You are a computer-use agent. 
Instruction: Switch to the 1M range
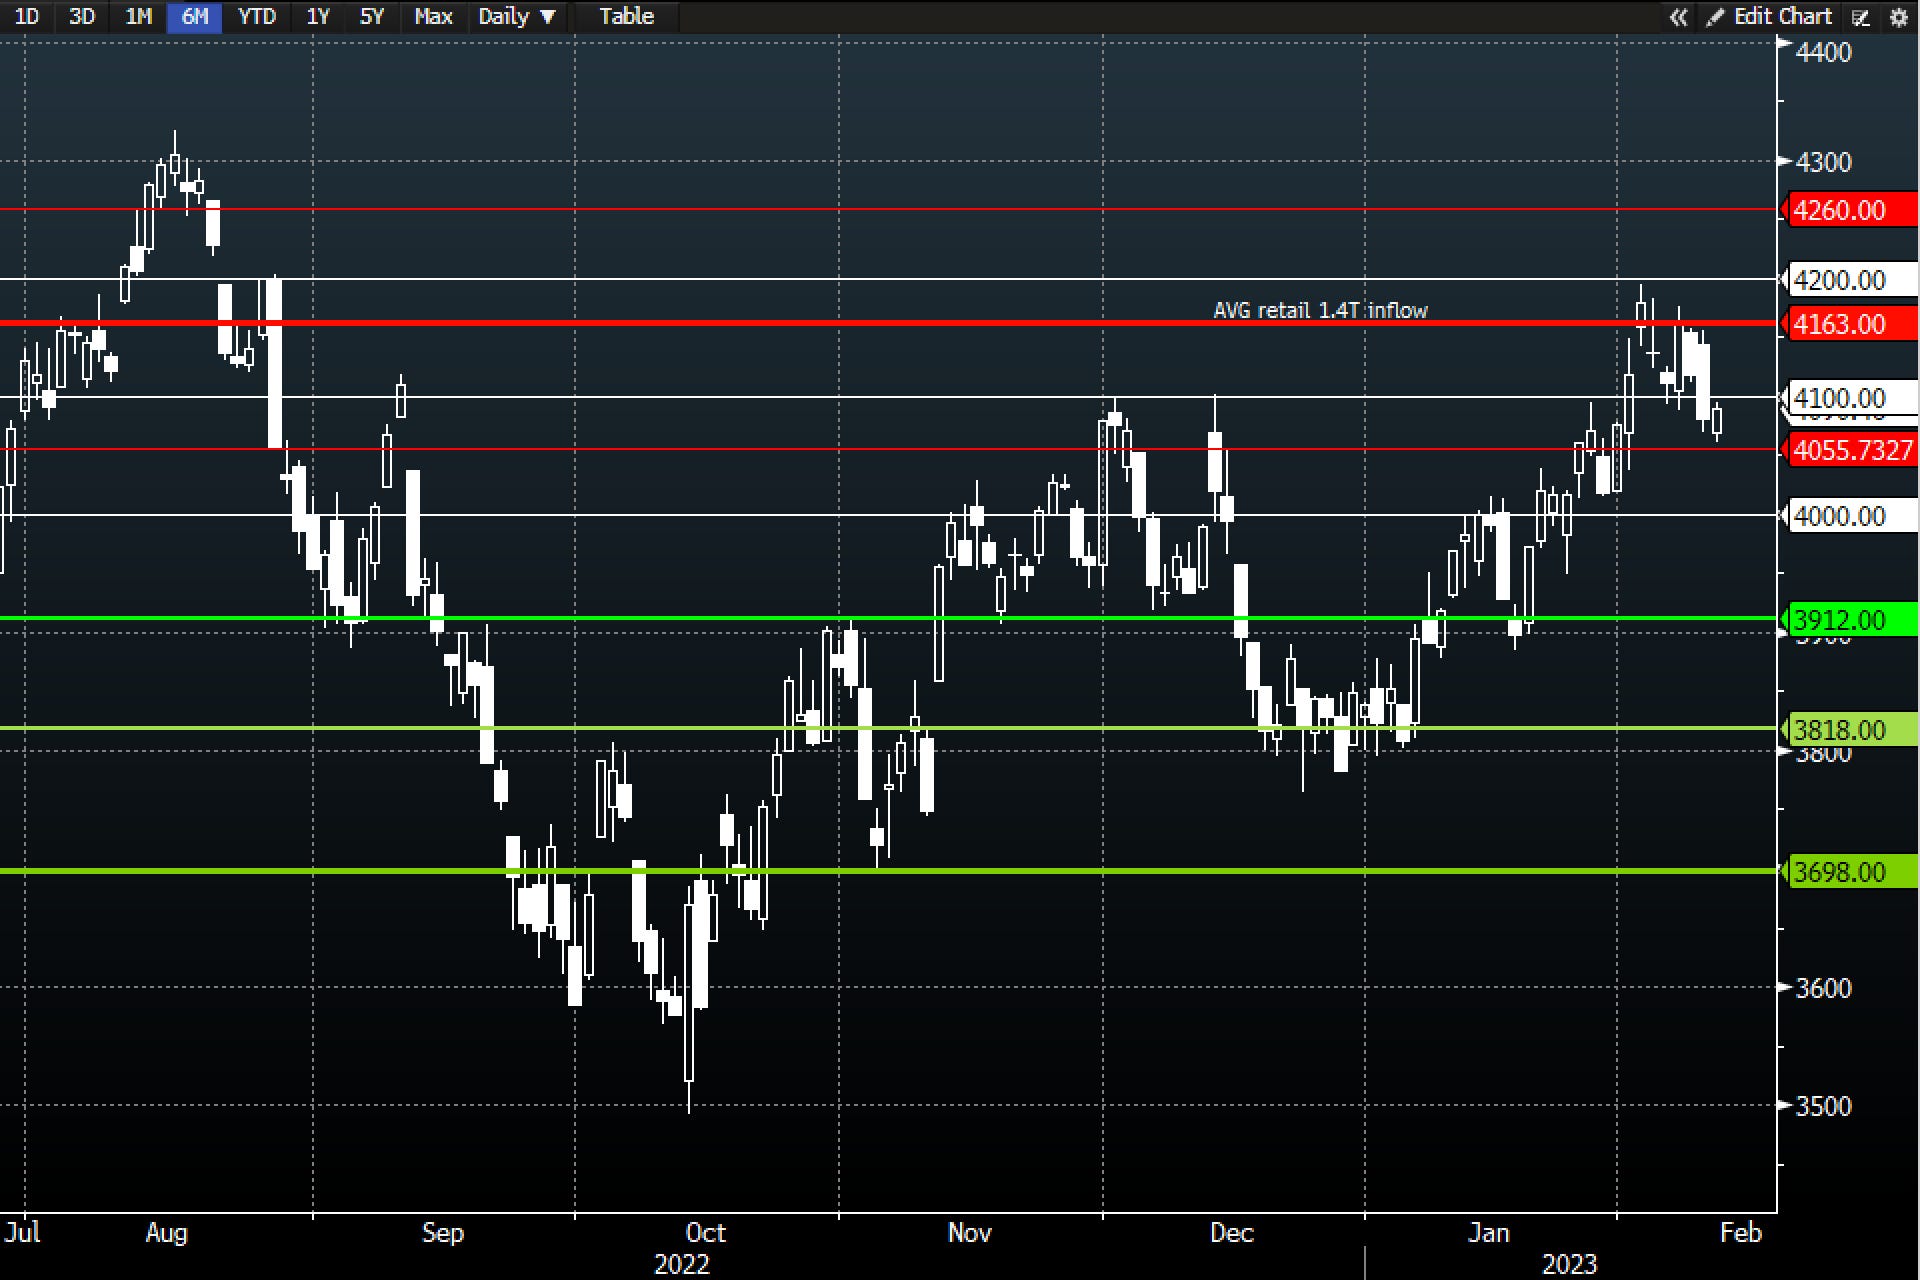(x=139, y=16)
